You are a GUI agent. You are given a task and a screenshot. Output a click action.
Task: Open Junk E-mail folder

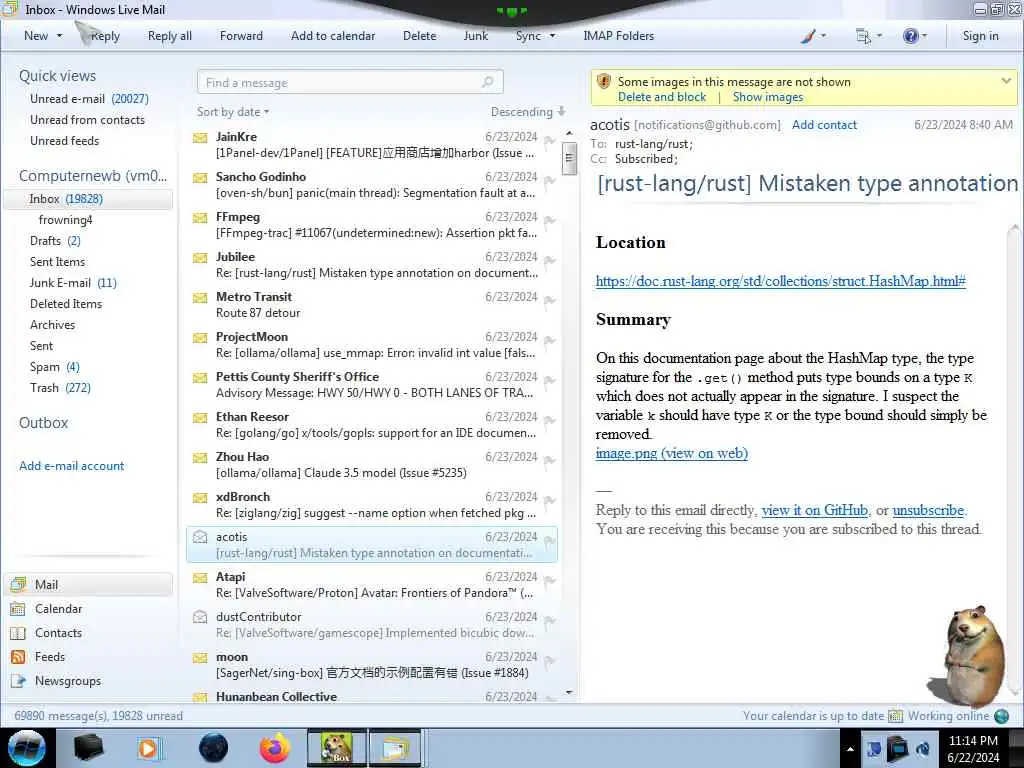73,282
